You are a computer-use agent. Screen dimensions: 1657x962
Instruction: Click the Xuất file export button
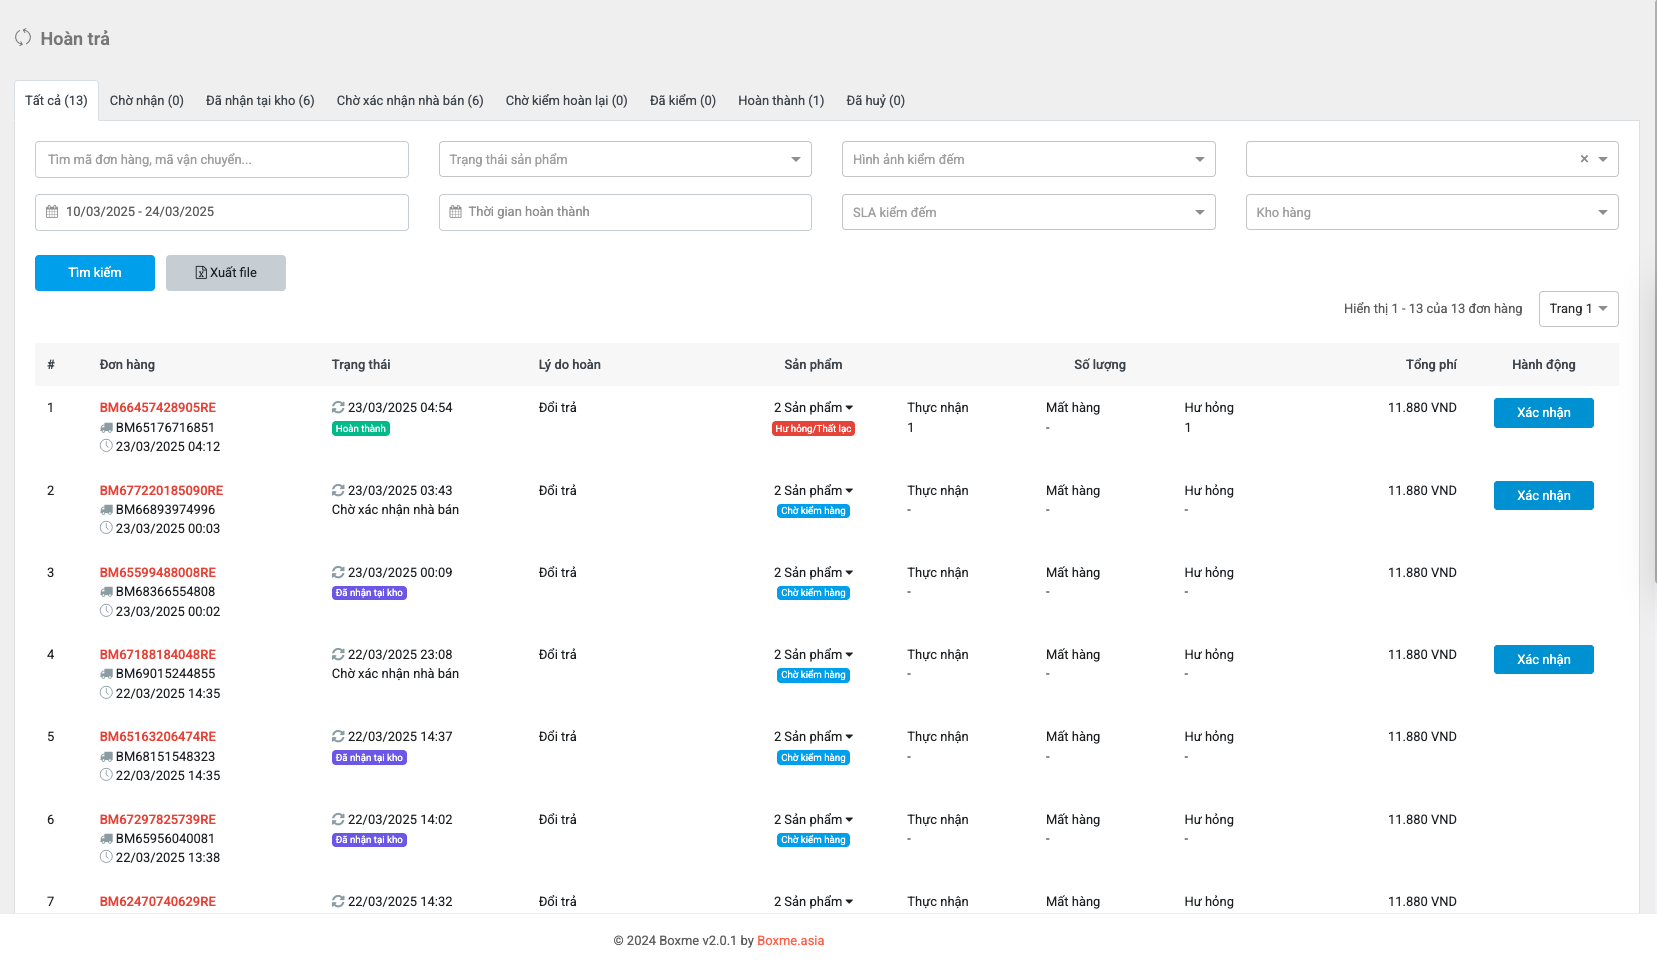coord(226,273)
